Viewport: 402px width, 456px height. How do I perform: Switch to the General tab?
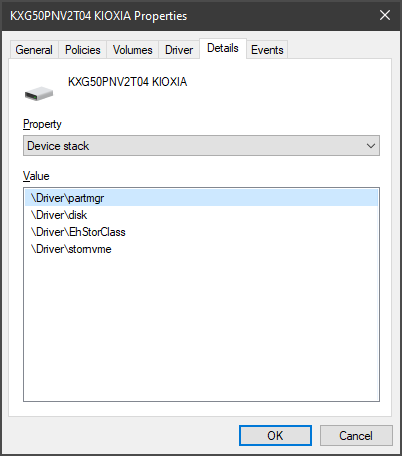(34, 50)
